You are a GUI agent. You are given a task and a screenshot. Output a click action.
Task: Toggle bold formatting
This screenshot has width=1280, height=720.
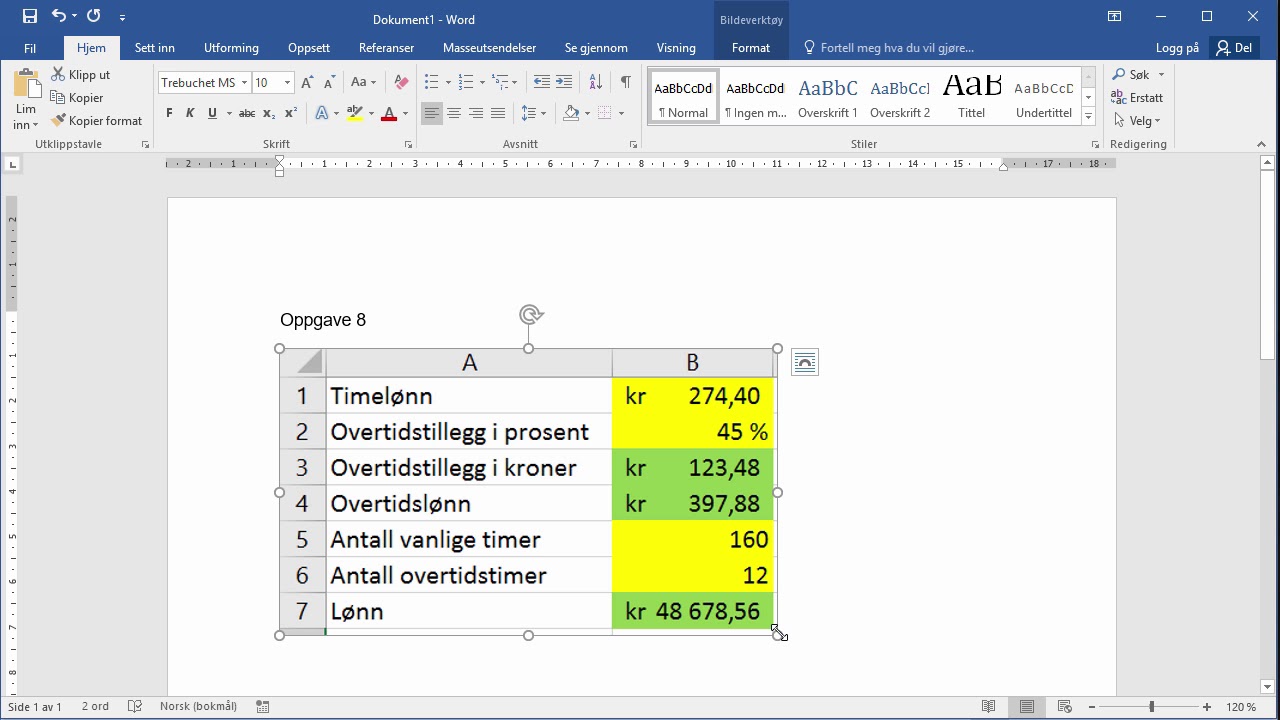tap(169, 114)
